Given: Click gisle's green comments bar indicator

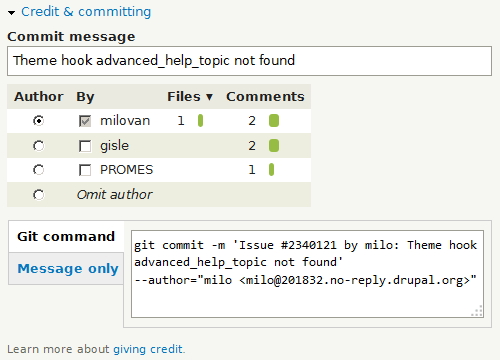Looking at the screenshot, I should tap(274, 146).
